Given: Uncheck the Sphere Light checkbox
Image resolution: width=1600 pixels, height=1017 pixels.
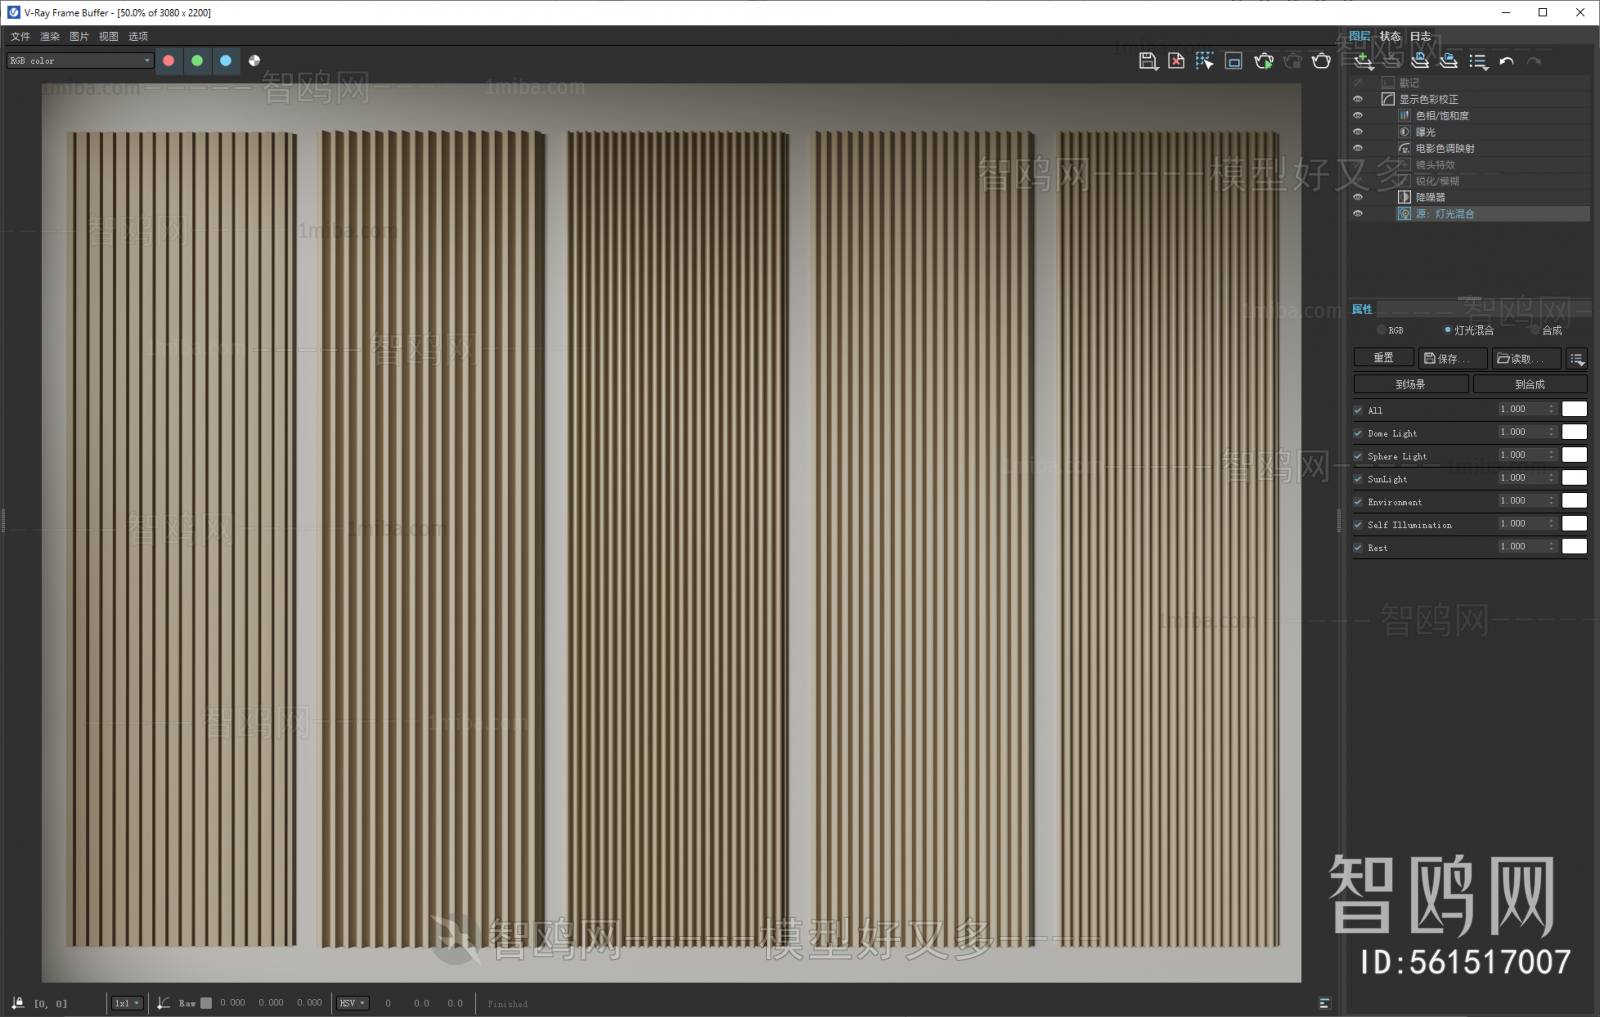Looking at the screenshot, I should 1358,456.
